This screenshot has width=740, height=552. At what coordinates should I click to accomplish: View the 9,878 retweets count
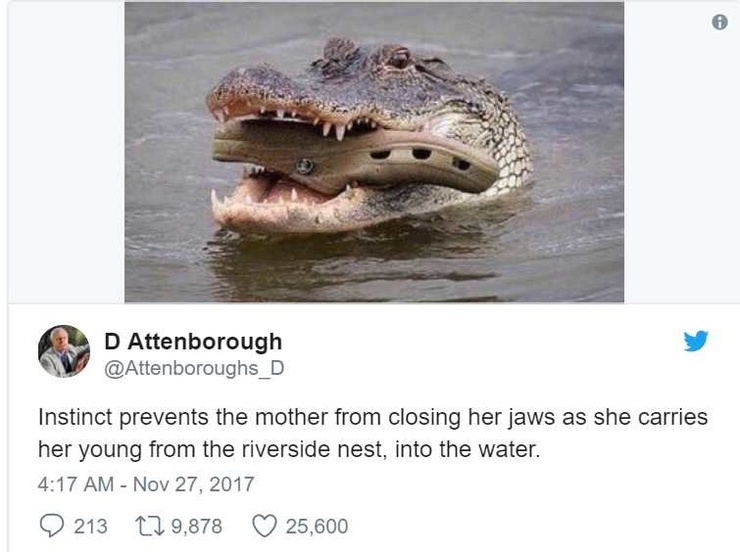point(196,526)
